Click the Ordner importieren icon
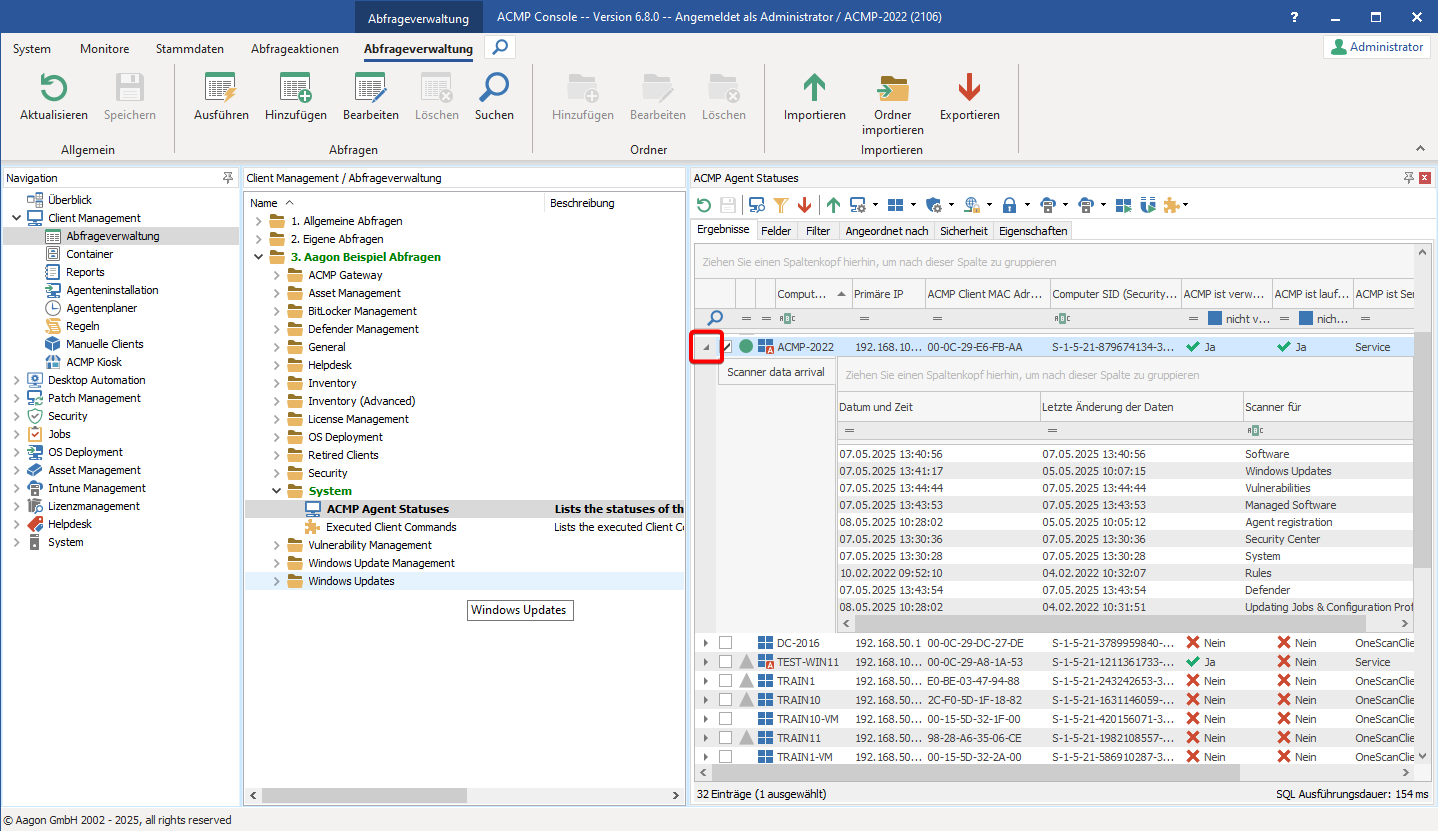 click(892, 90)
